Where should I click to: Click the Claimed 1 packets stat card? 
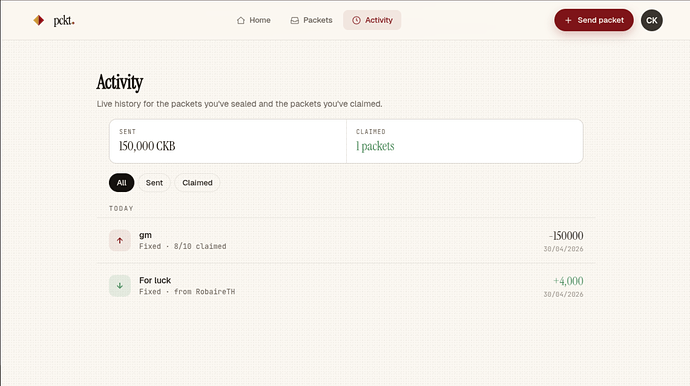point(465,141)
